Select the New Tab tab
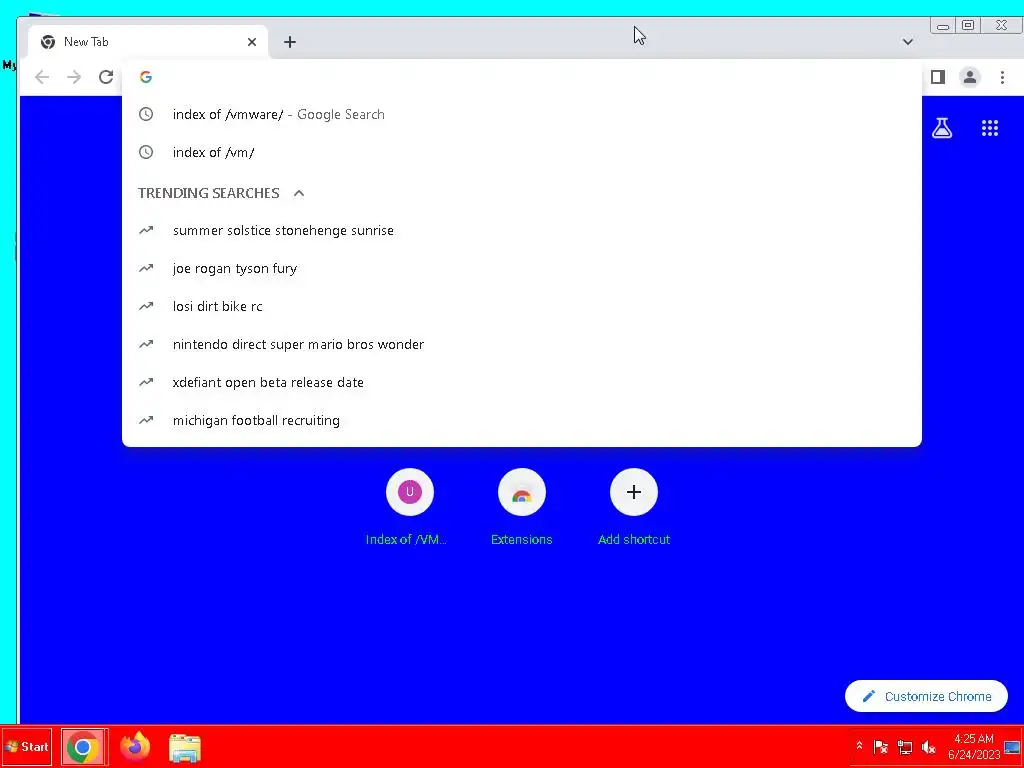 148,42
